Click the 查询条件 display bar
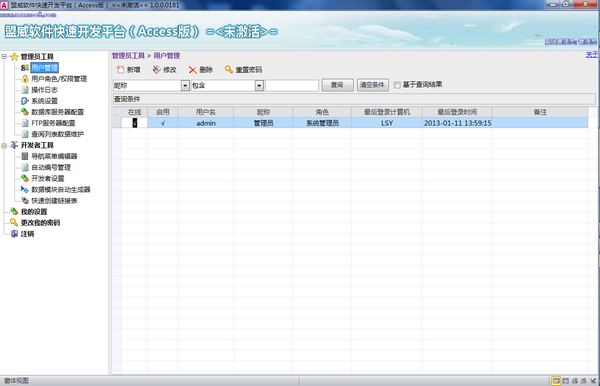Viewport: 600px width, 386px height. pyautogui.click(x=354, y=99)
